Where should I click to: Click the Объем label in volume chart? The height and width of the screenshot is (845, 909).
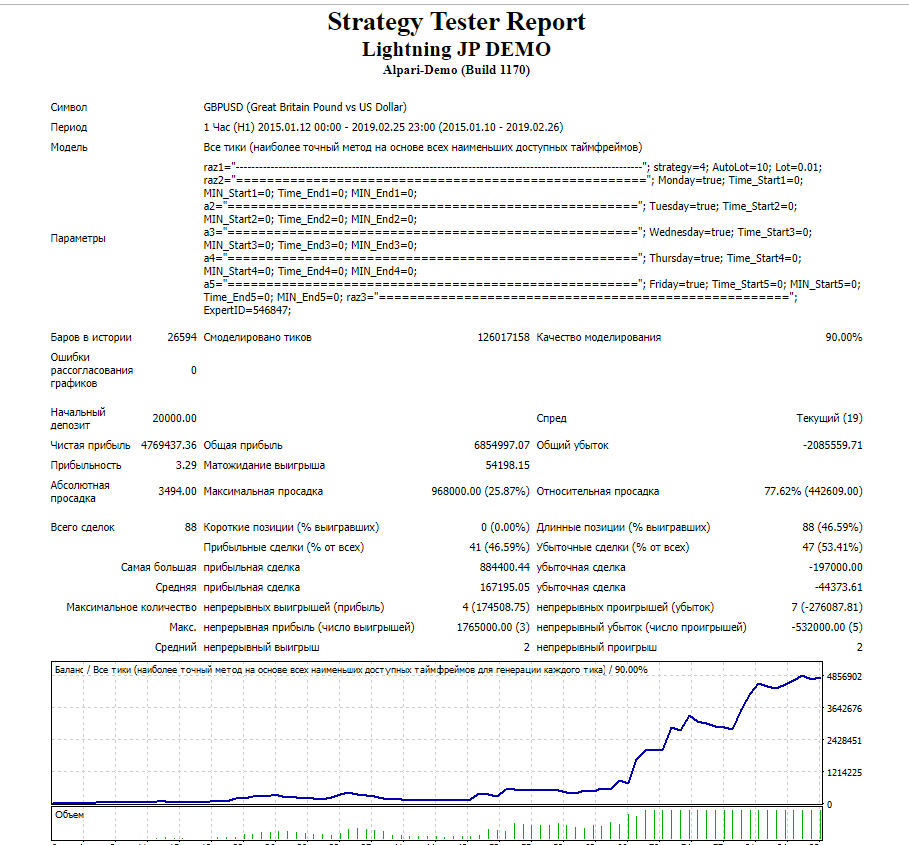(x=70, y=815)
